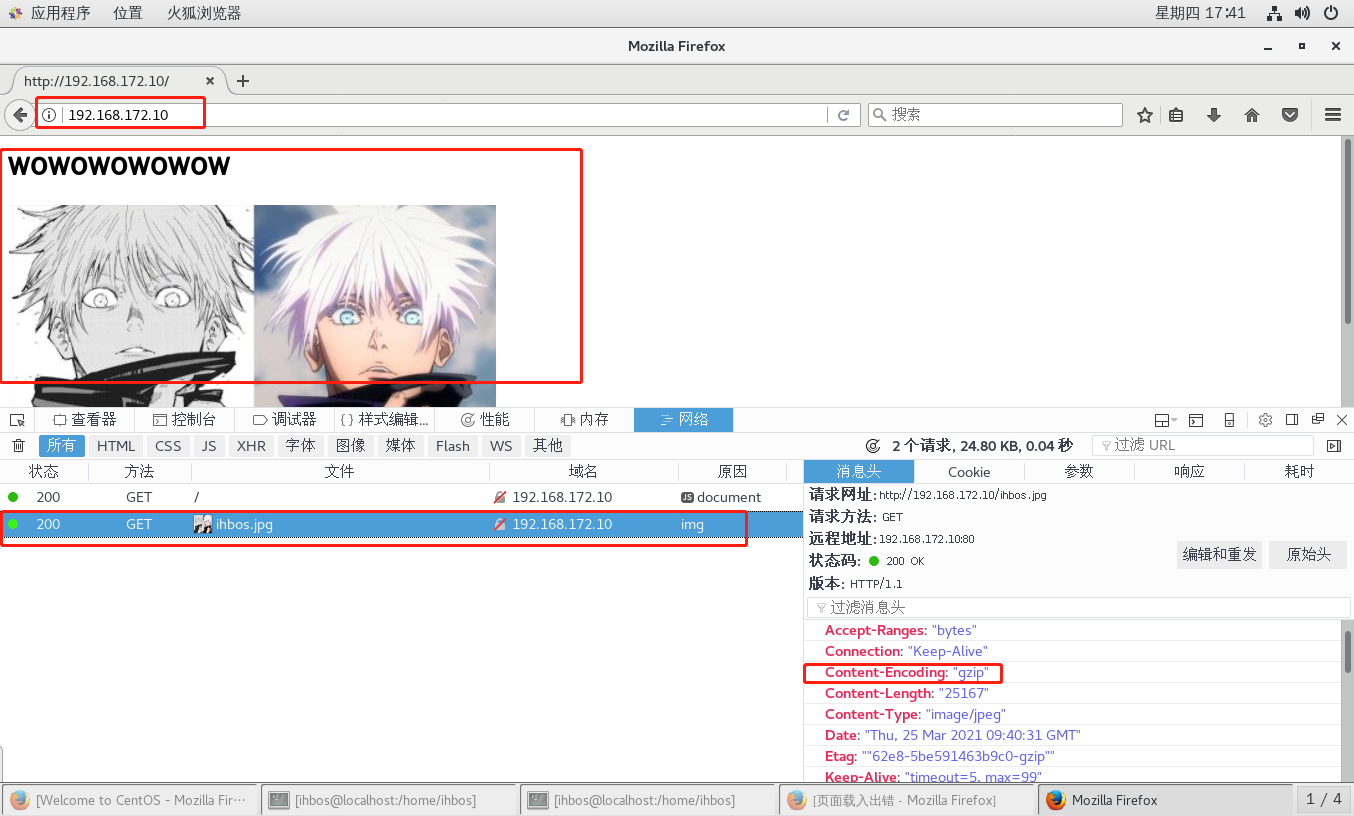Toggle the XHR request filter
The width and height of the screenshot is (1354, 816).
point(251,446)
